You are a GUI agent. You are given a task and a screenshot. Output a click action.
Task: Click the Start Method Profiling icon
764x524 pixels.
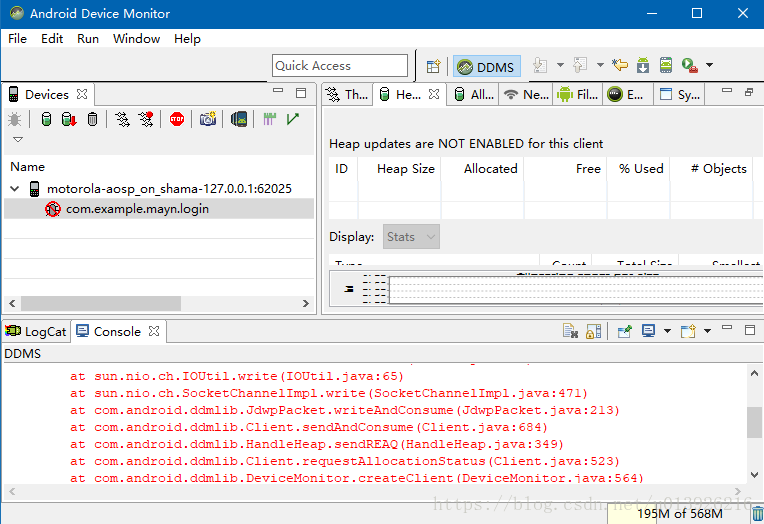click(x=146, y=119)
